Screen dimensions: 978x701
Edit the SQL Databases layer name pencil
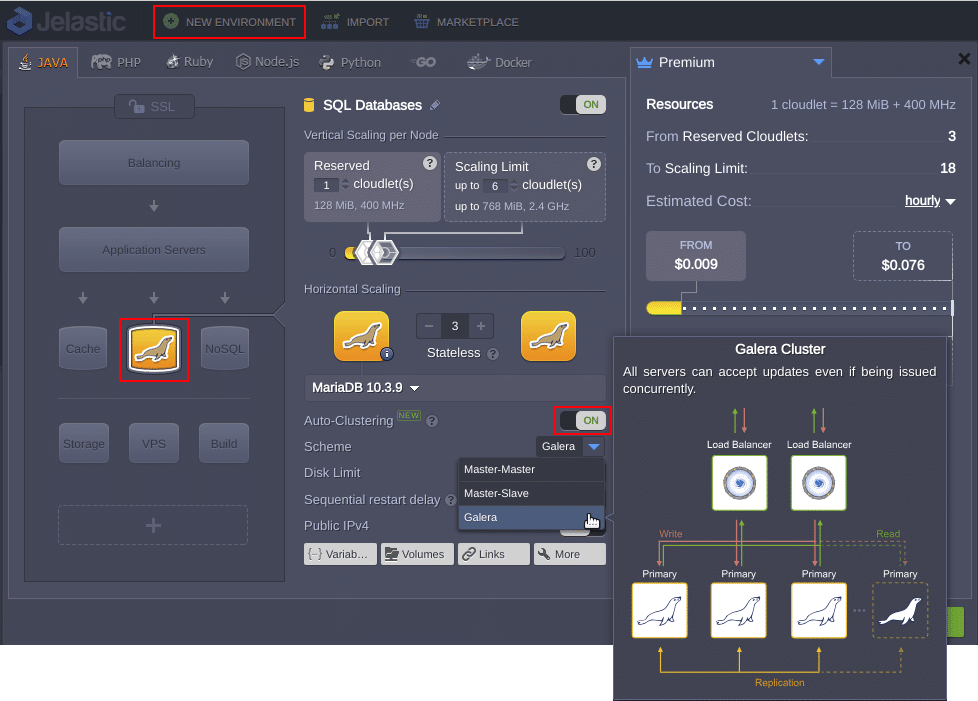coord(435,105)
